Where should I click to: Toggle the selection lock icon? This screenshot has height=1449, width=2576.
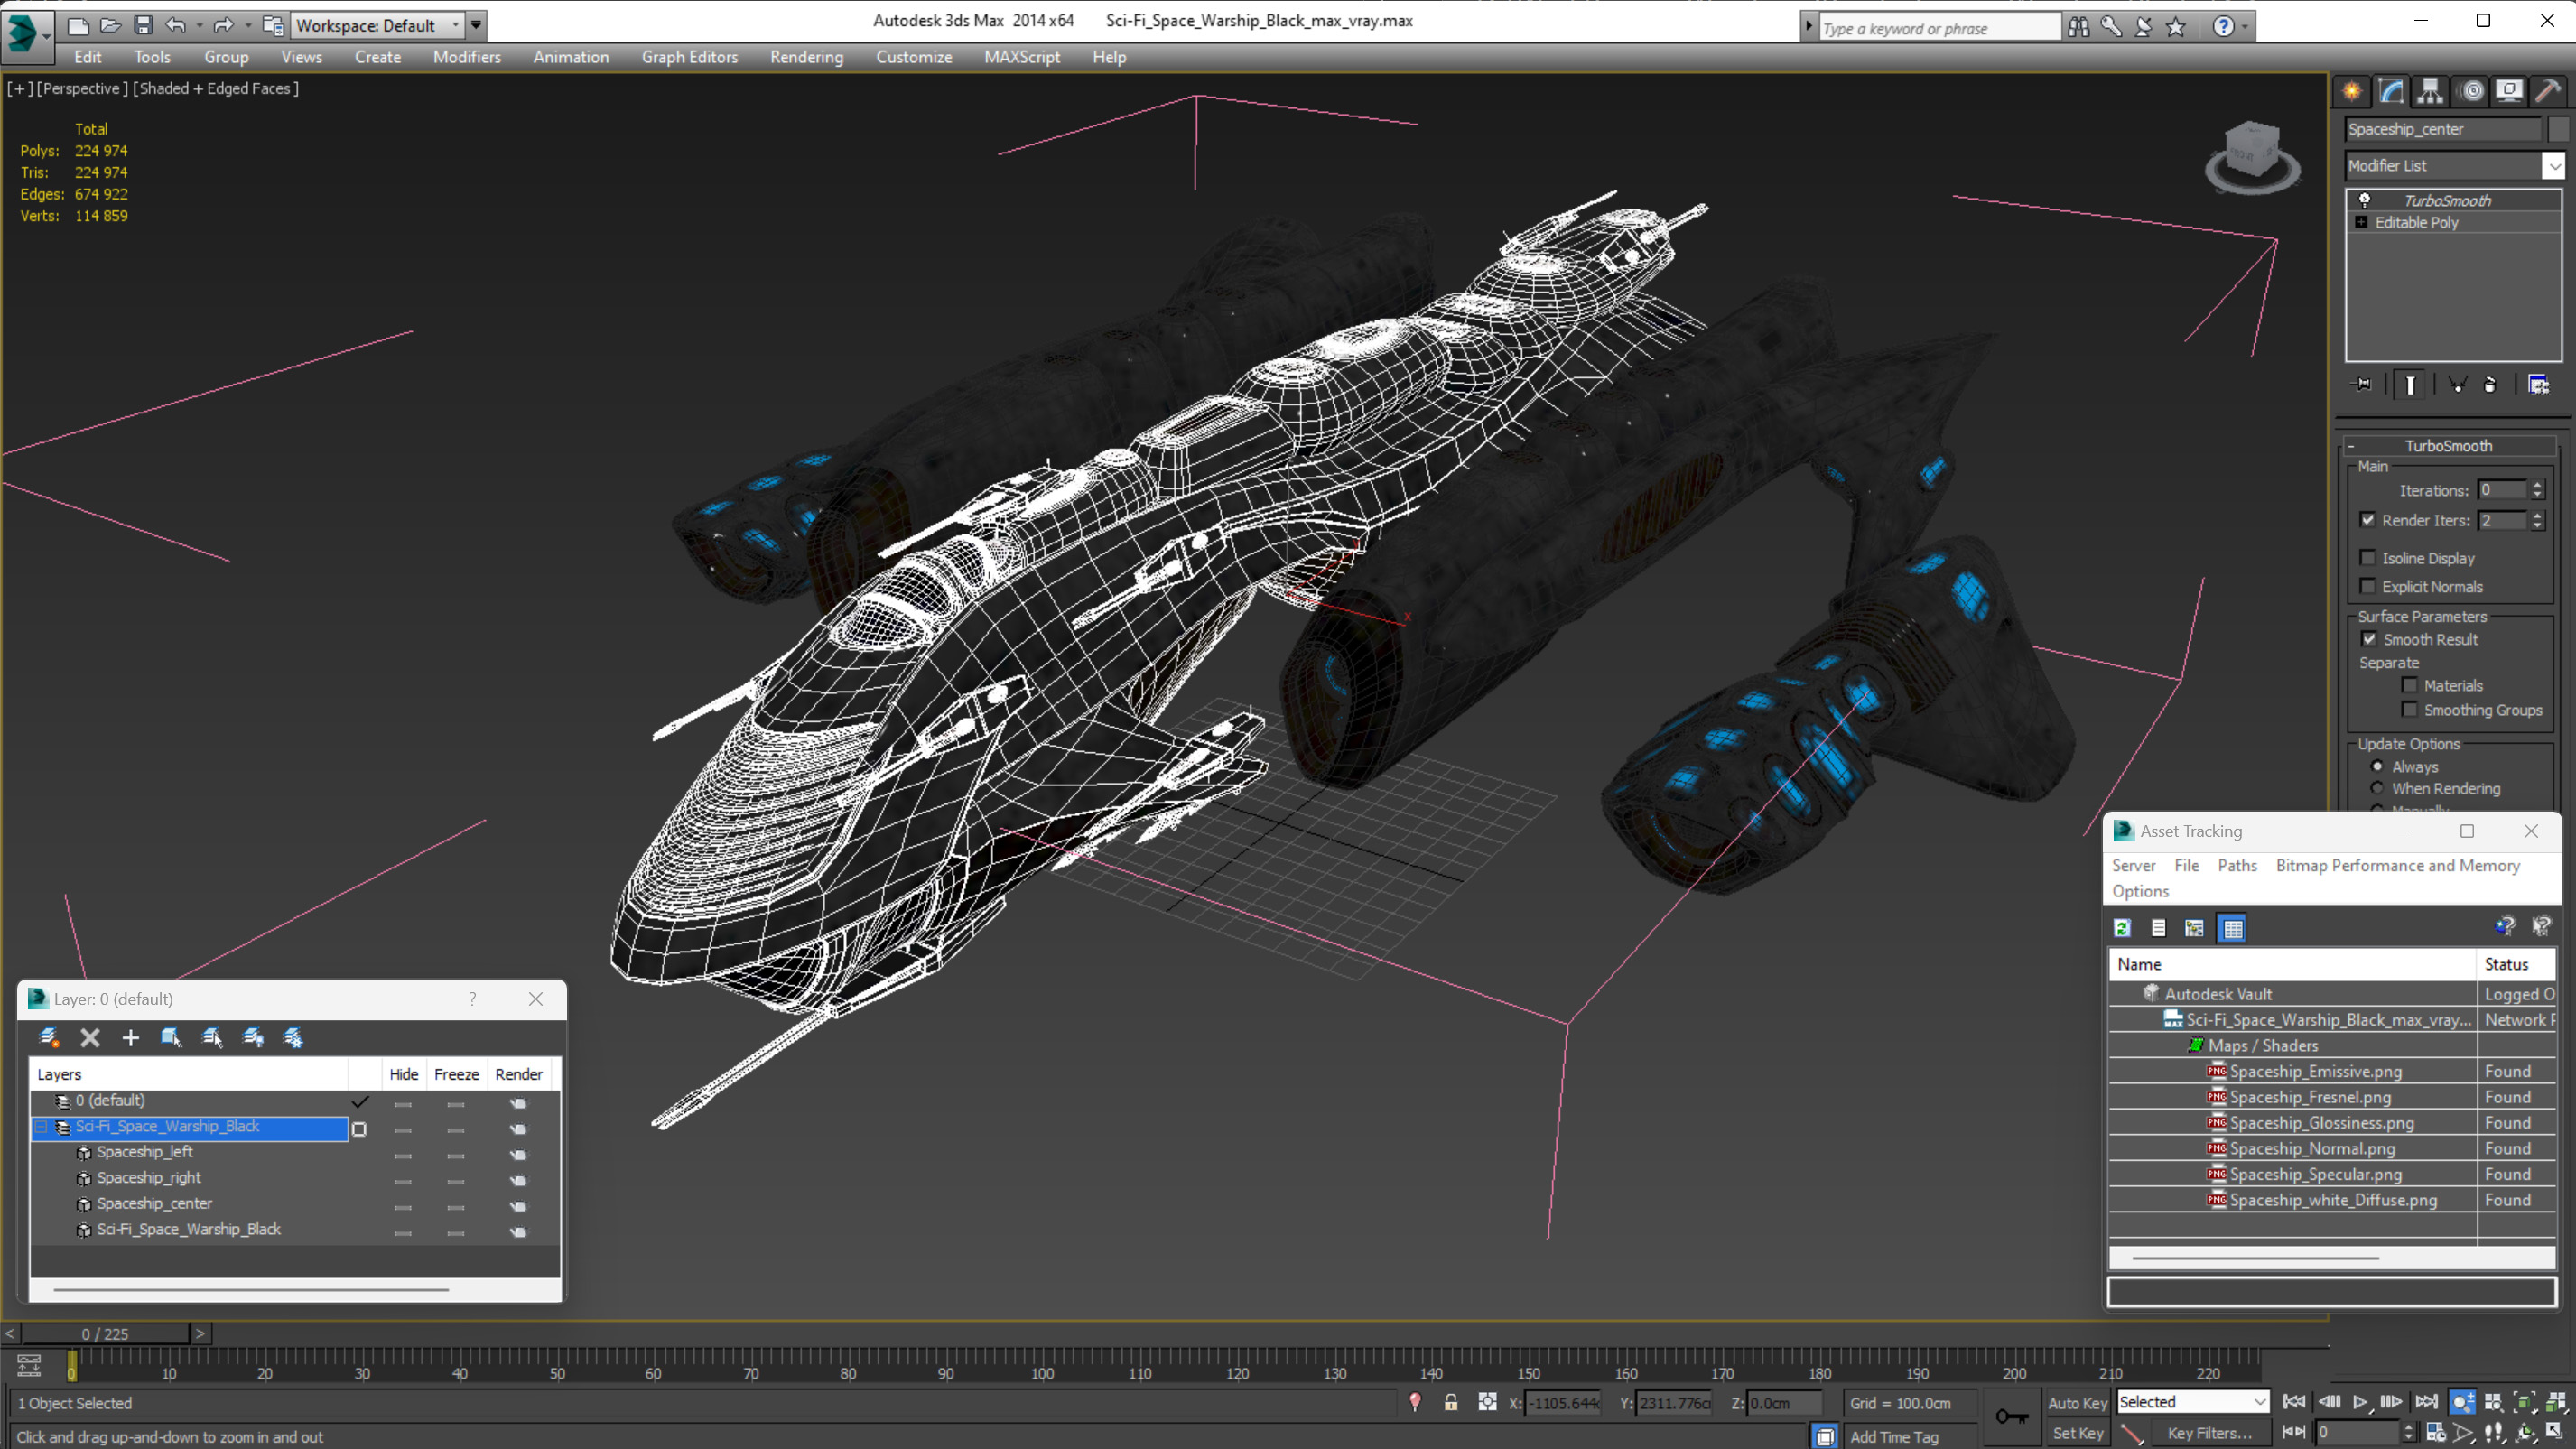(x=1450, y=1402)
